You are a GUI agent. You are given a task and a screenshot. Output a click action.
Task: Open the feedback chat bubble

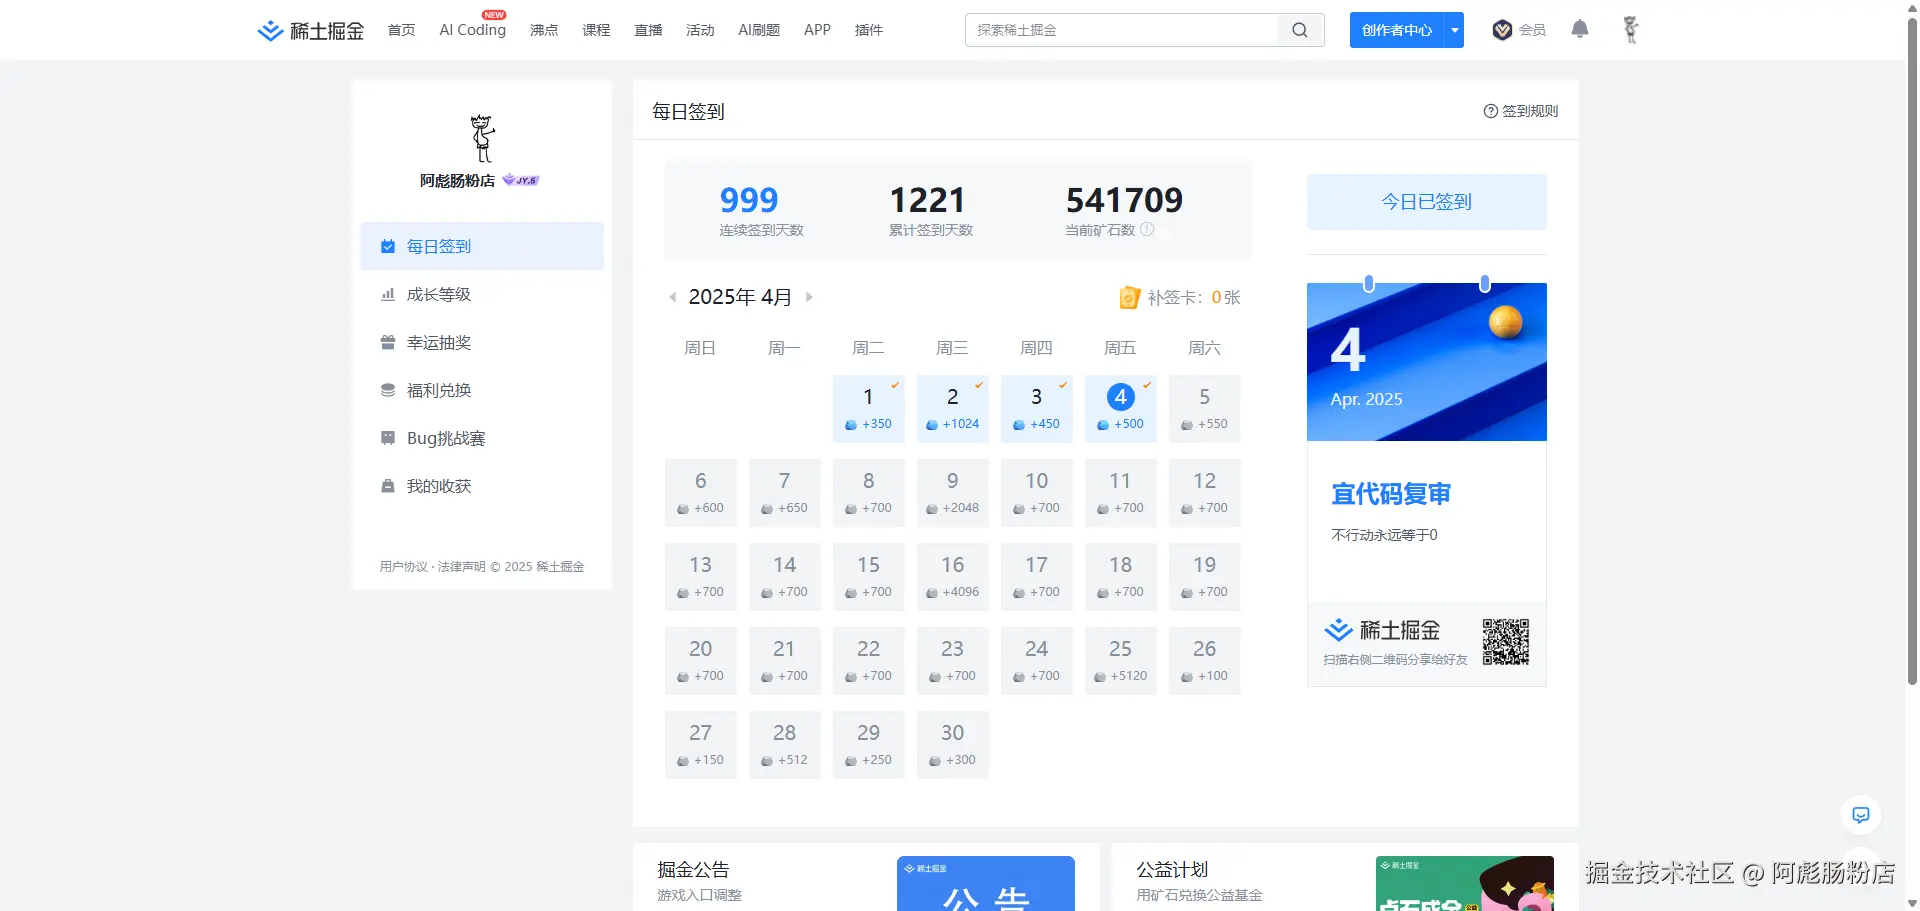1861,815
